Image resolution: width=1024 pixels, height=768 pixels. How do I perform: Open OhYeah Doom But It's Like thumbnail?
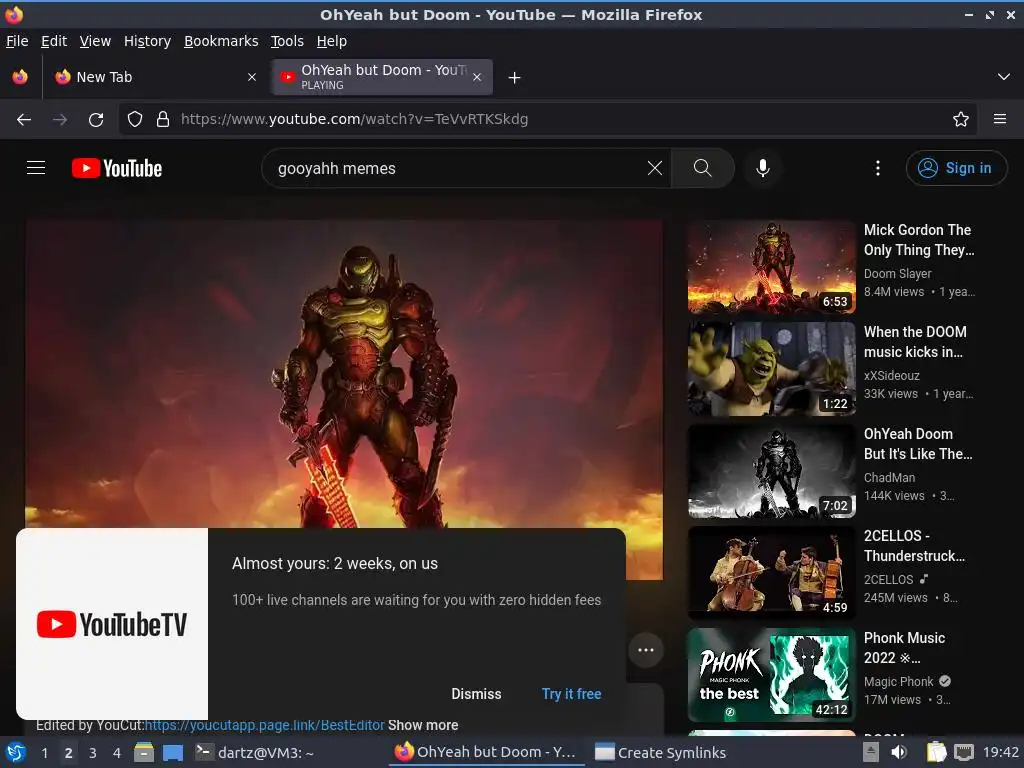click(771, 471)
